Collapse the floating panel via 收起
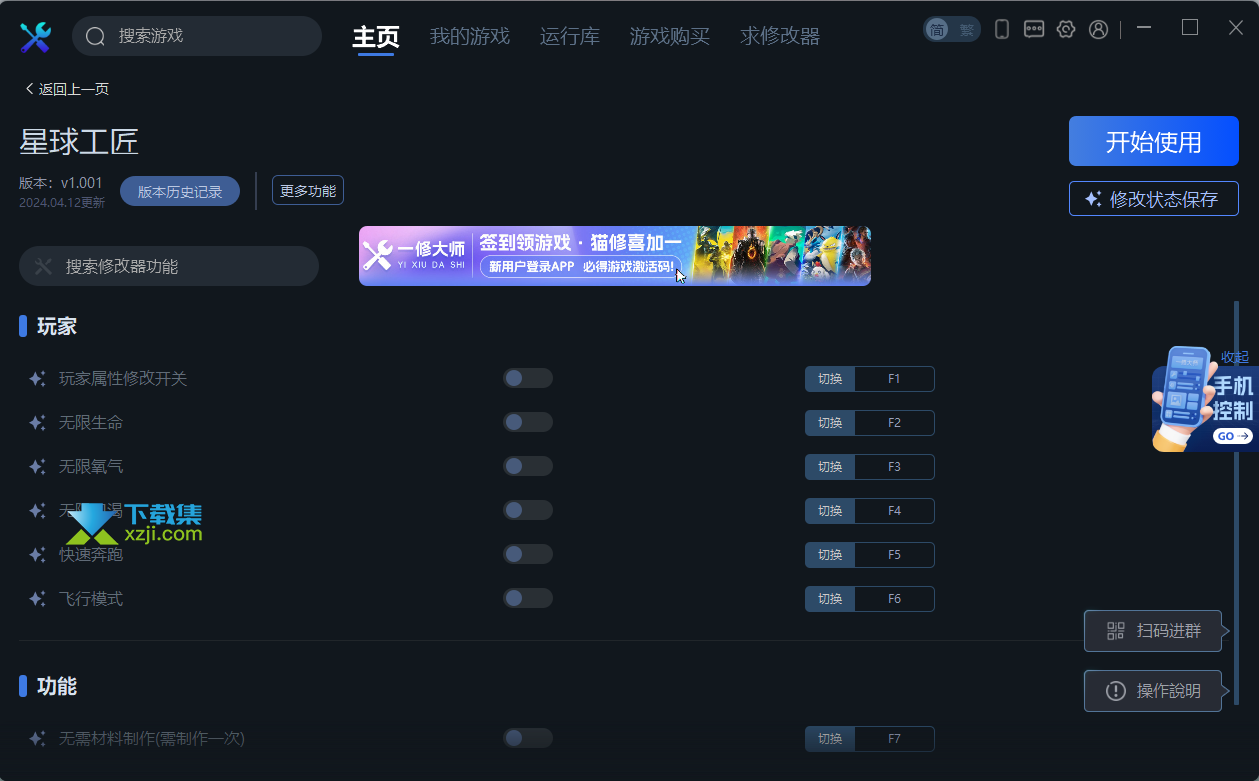The width and height of the screenshot is (1259, 781). (1235, 357)
